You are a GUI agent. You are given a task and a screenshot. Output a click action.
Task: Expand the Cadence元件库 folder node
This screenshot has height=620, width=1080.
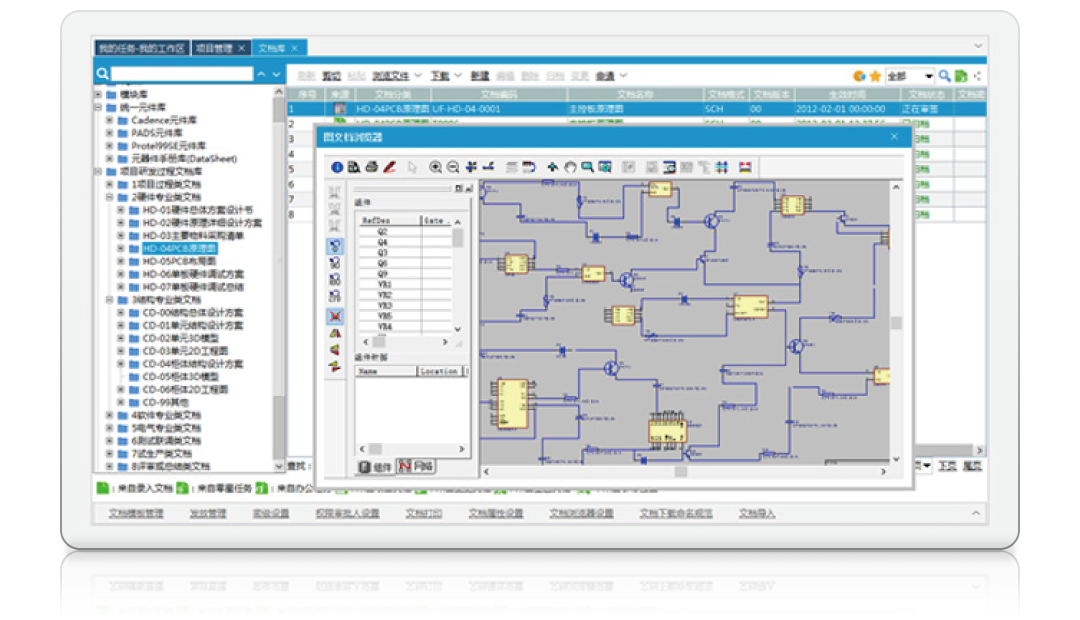[110, 120]
